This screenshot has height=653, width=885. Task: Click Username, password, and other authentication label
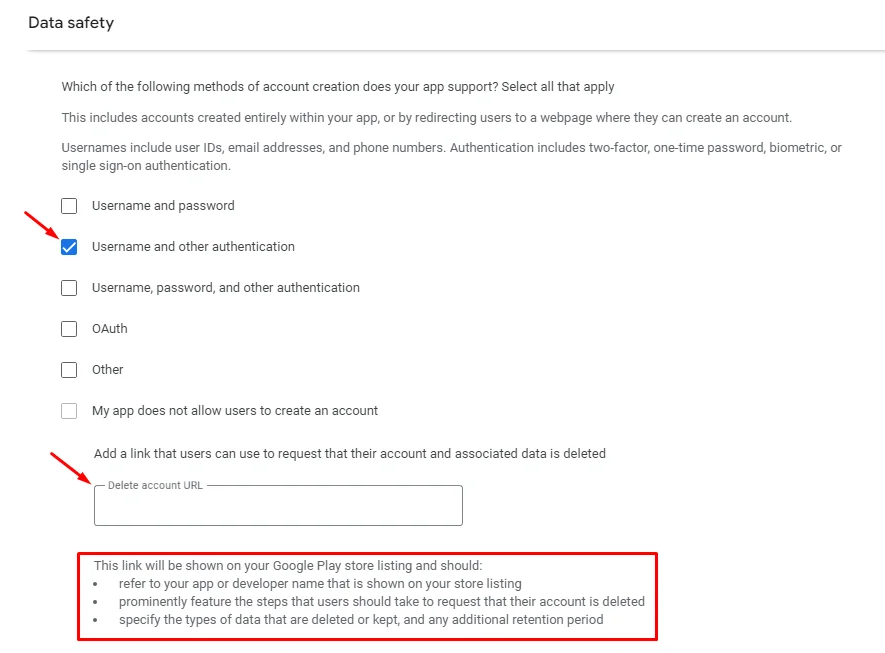tap(226, 288)
